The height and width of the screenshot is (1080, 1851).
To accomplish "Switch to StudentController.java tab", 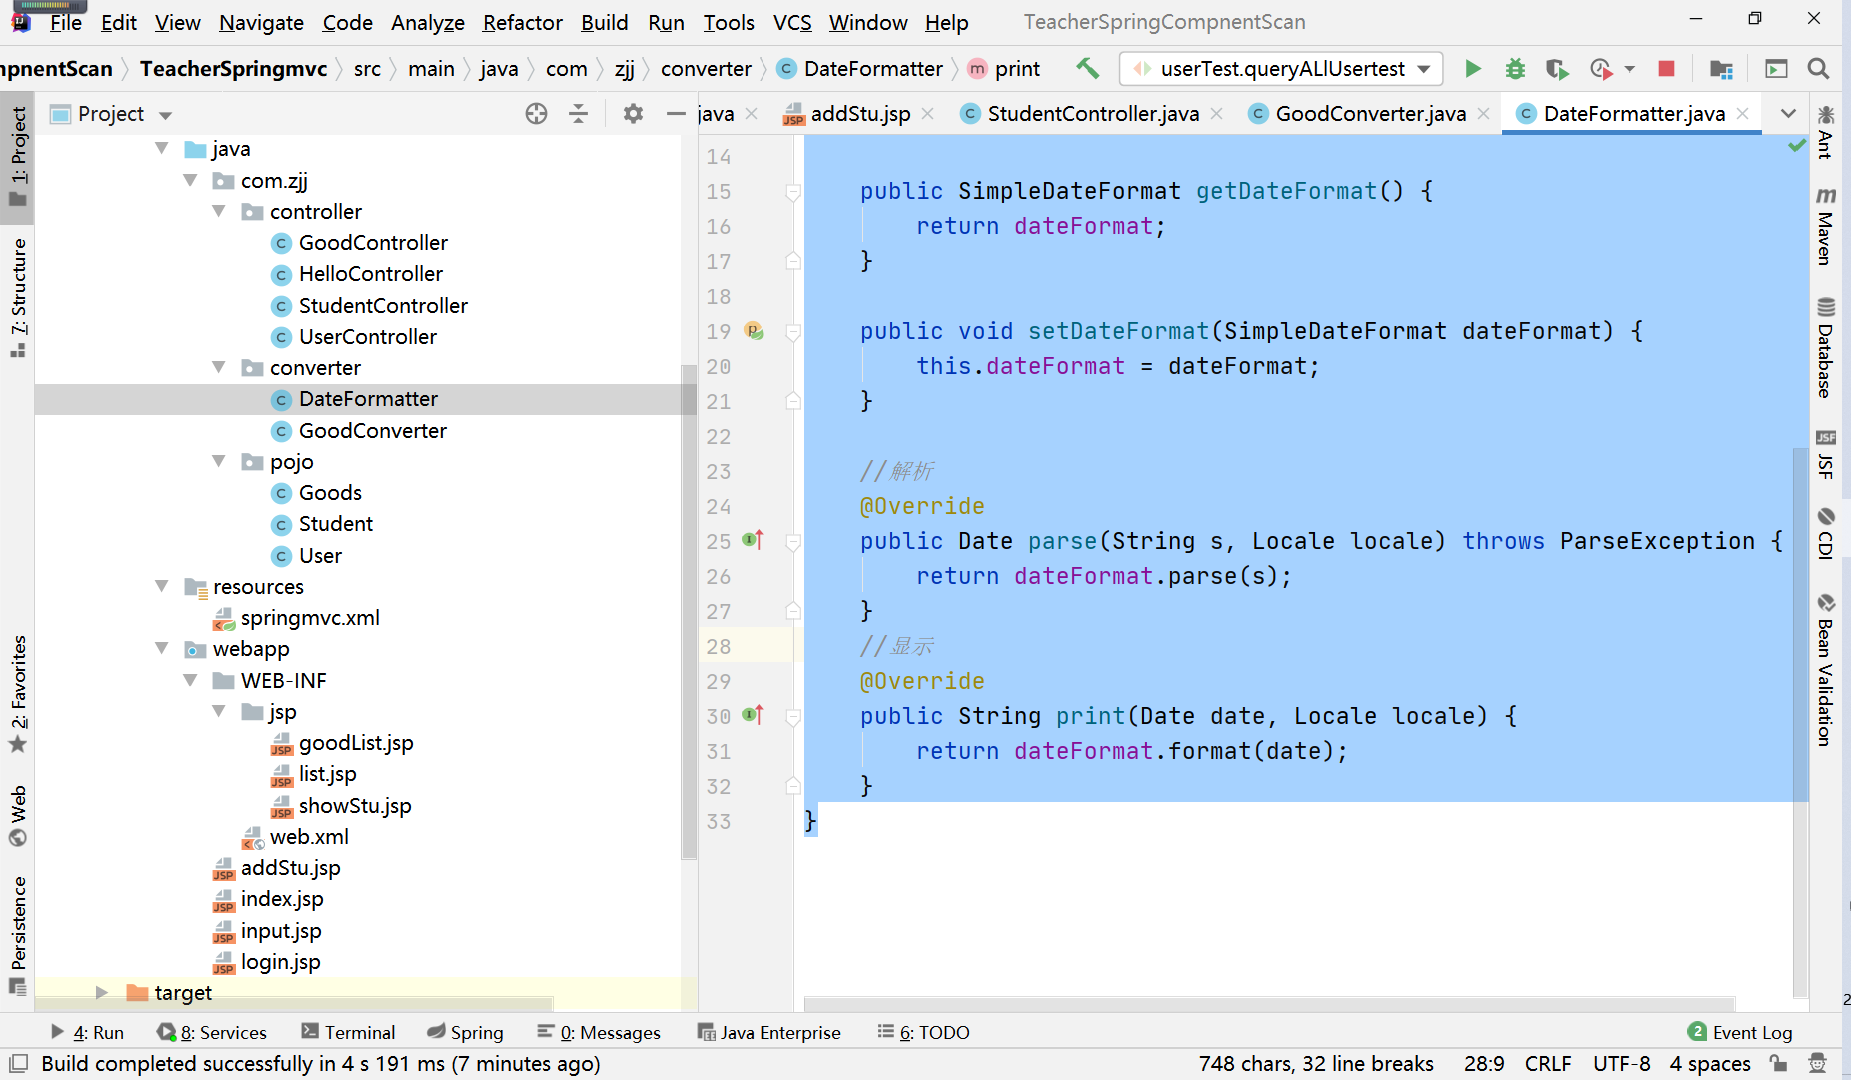I will [x=1092, y=114].
